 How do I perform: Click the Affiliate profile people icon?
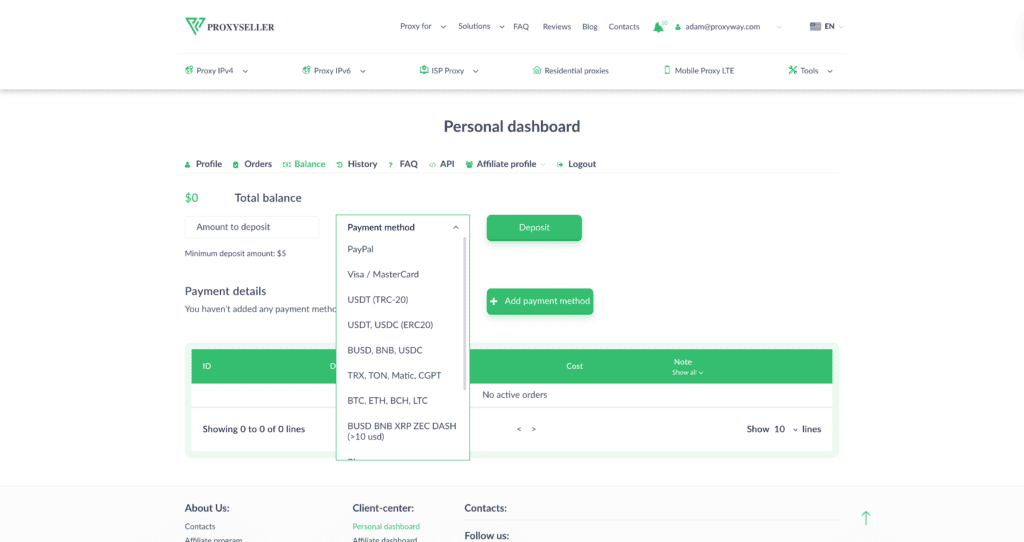469,165
